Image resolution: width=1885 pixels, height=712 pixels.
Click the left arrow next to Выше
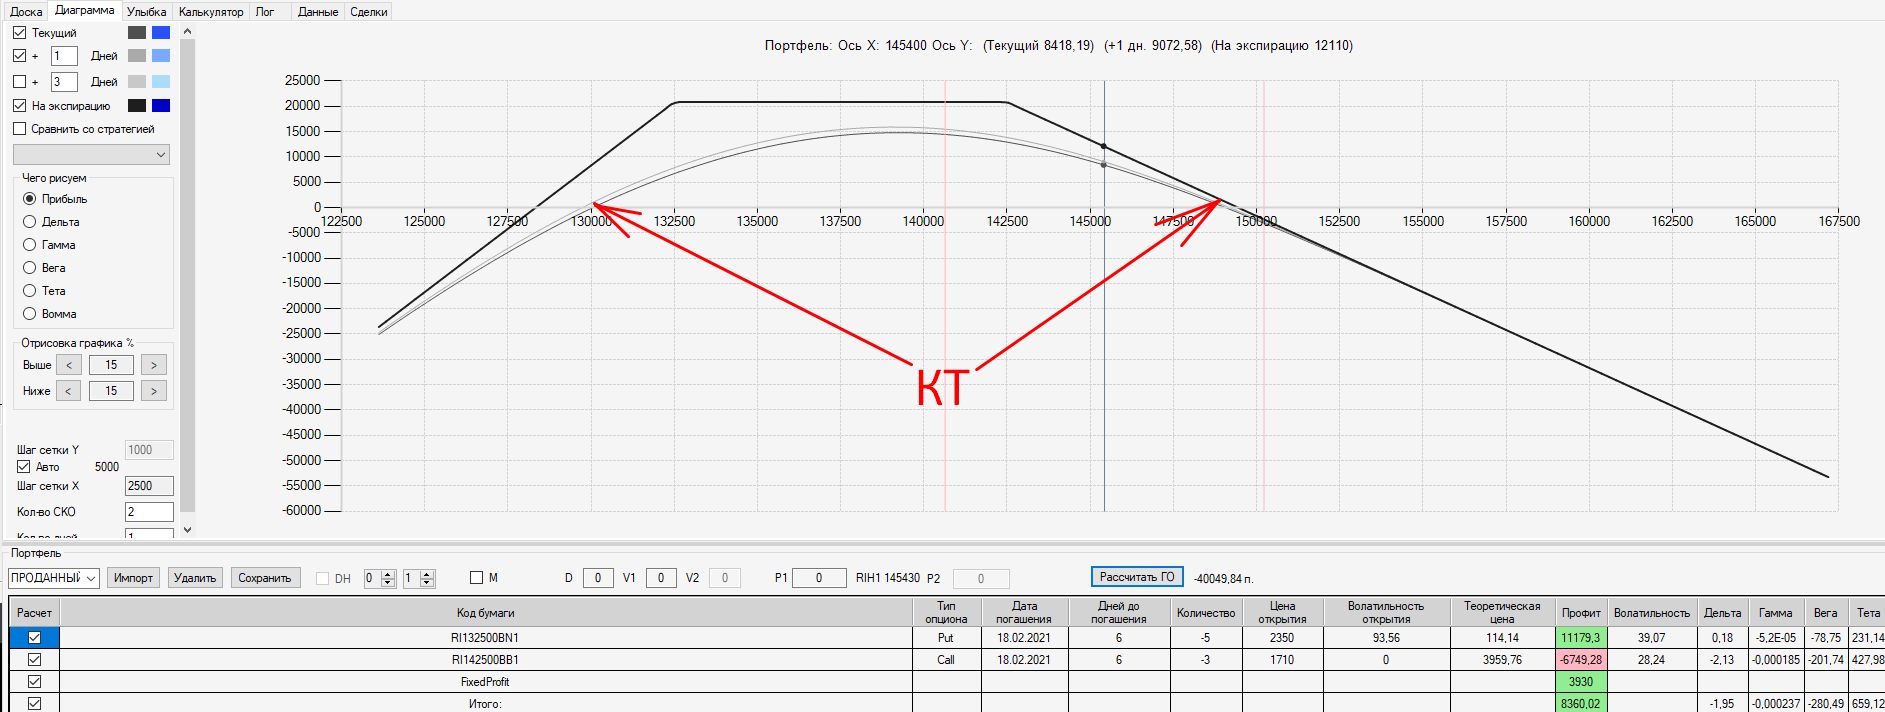click(69, 365)
